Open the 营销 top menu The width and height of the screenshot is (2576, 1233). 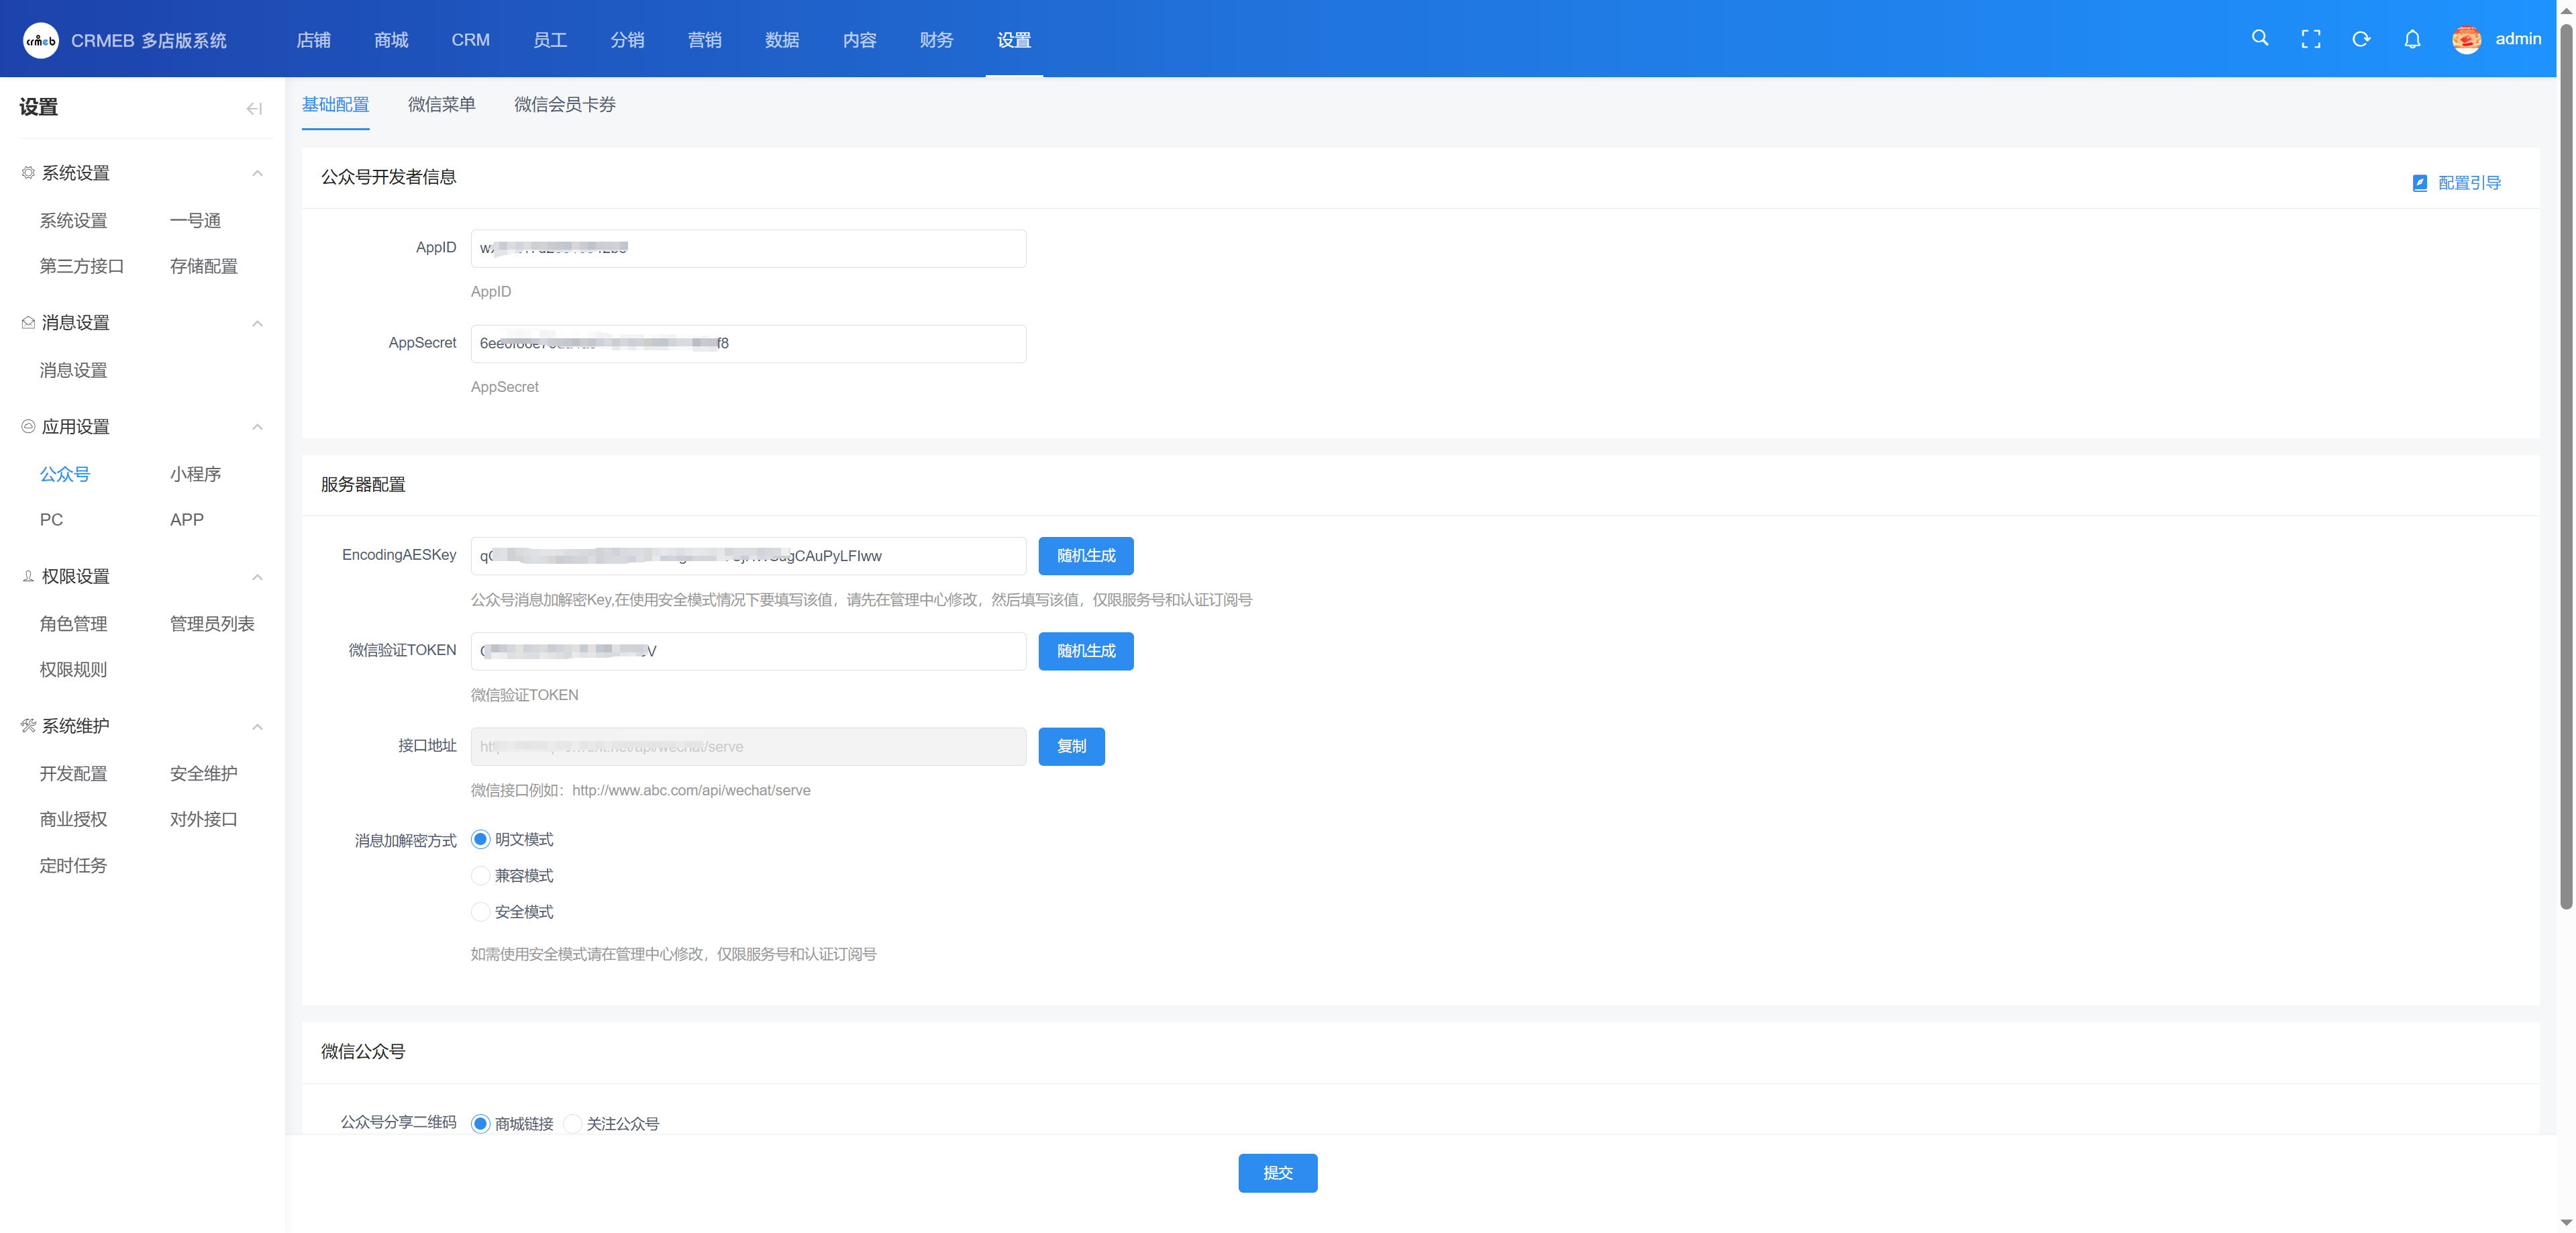pos(704,40)
